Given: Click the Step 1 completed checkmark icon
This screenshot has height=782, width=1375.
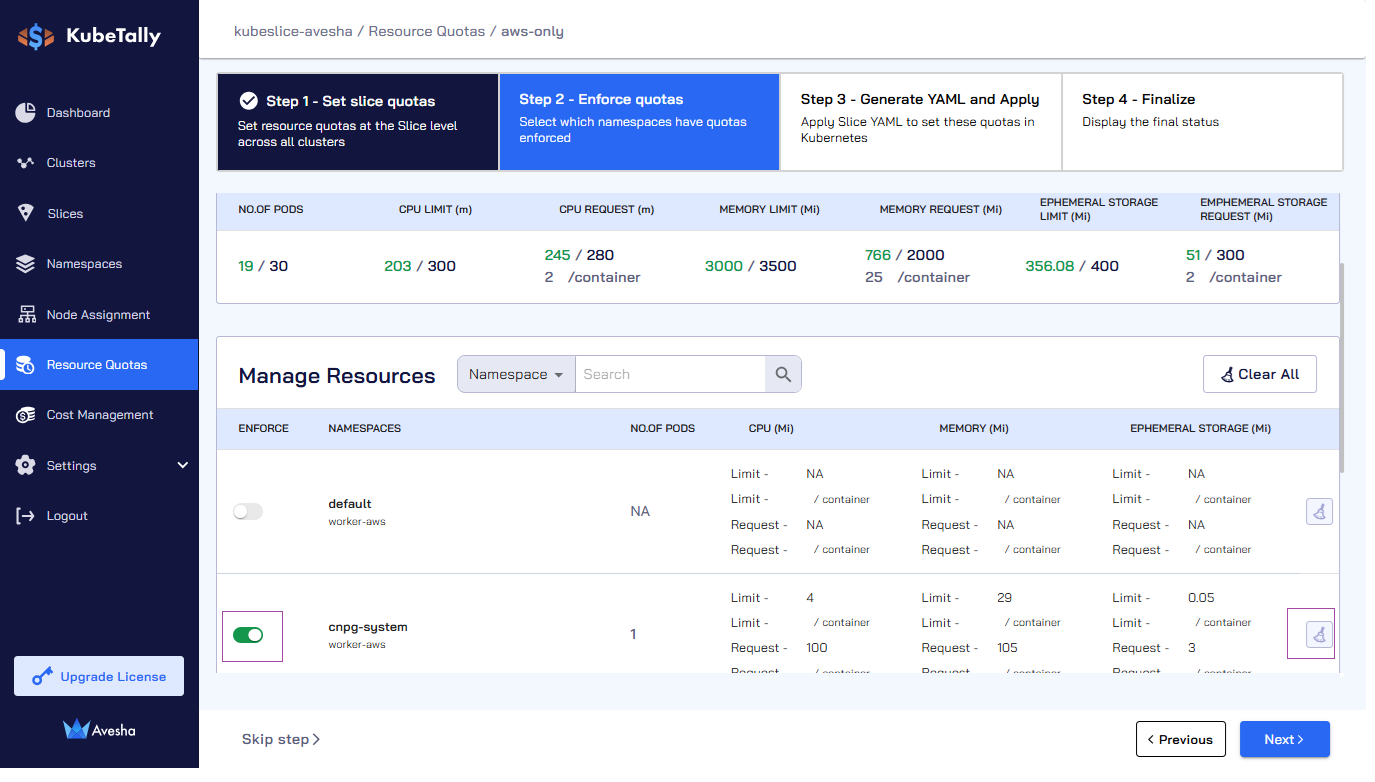Looking at the screenshot, I should point(249,101).
